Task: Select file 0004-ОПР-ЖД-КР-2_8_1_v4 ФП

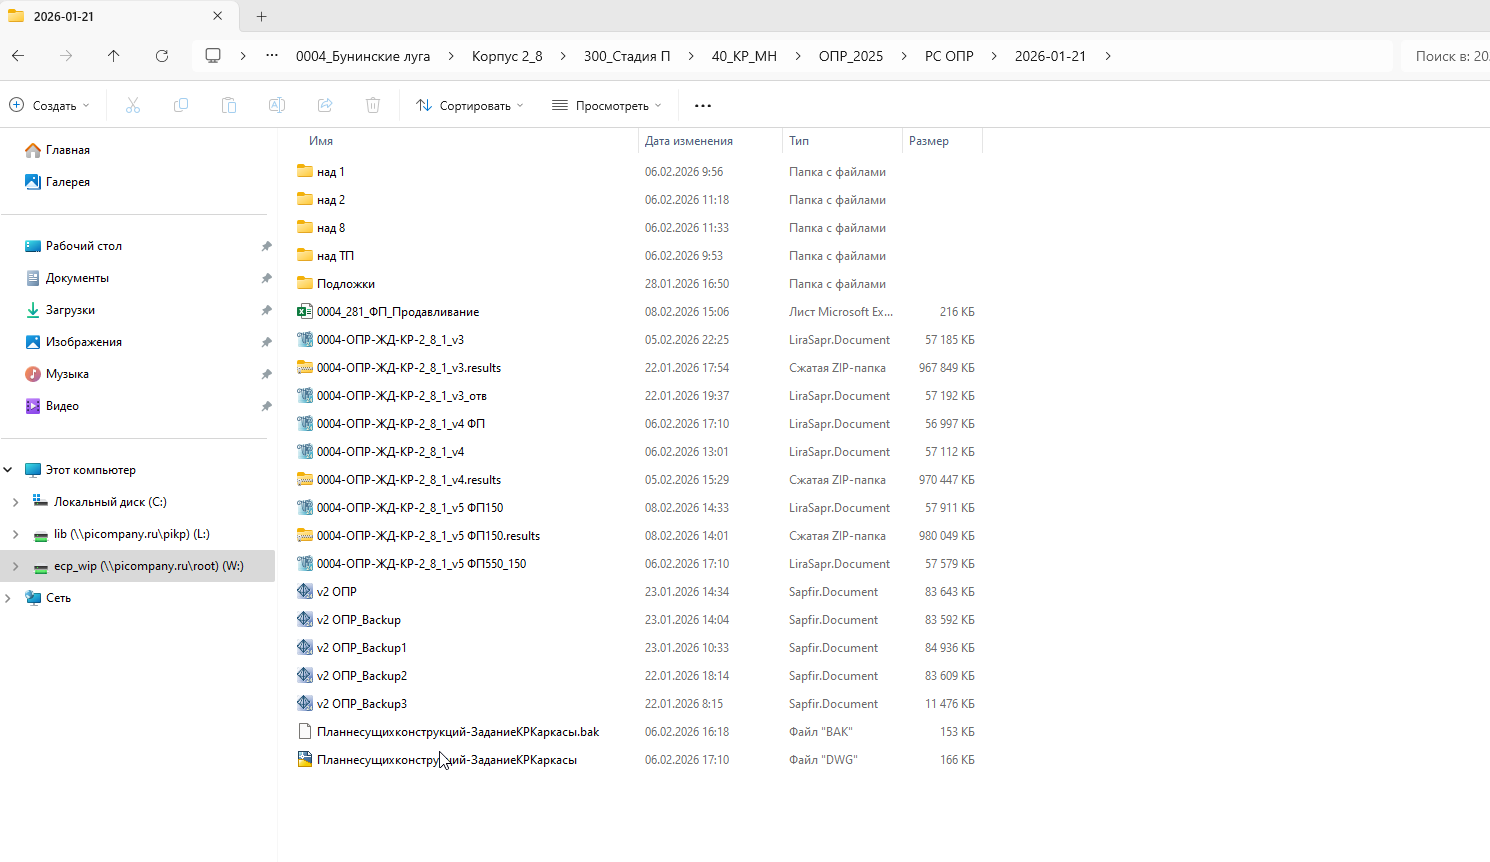Action: pos(401,424)
